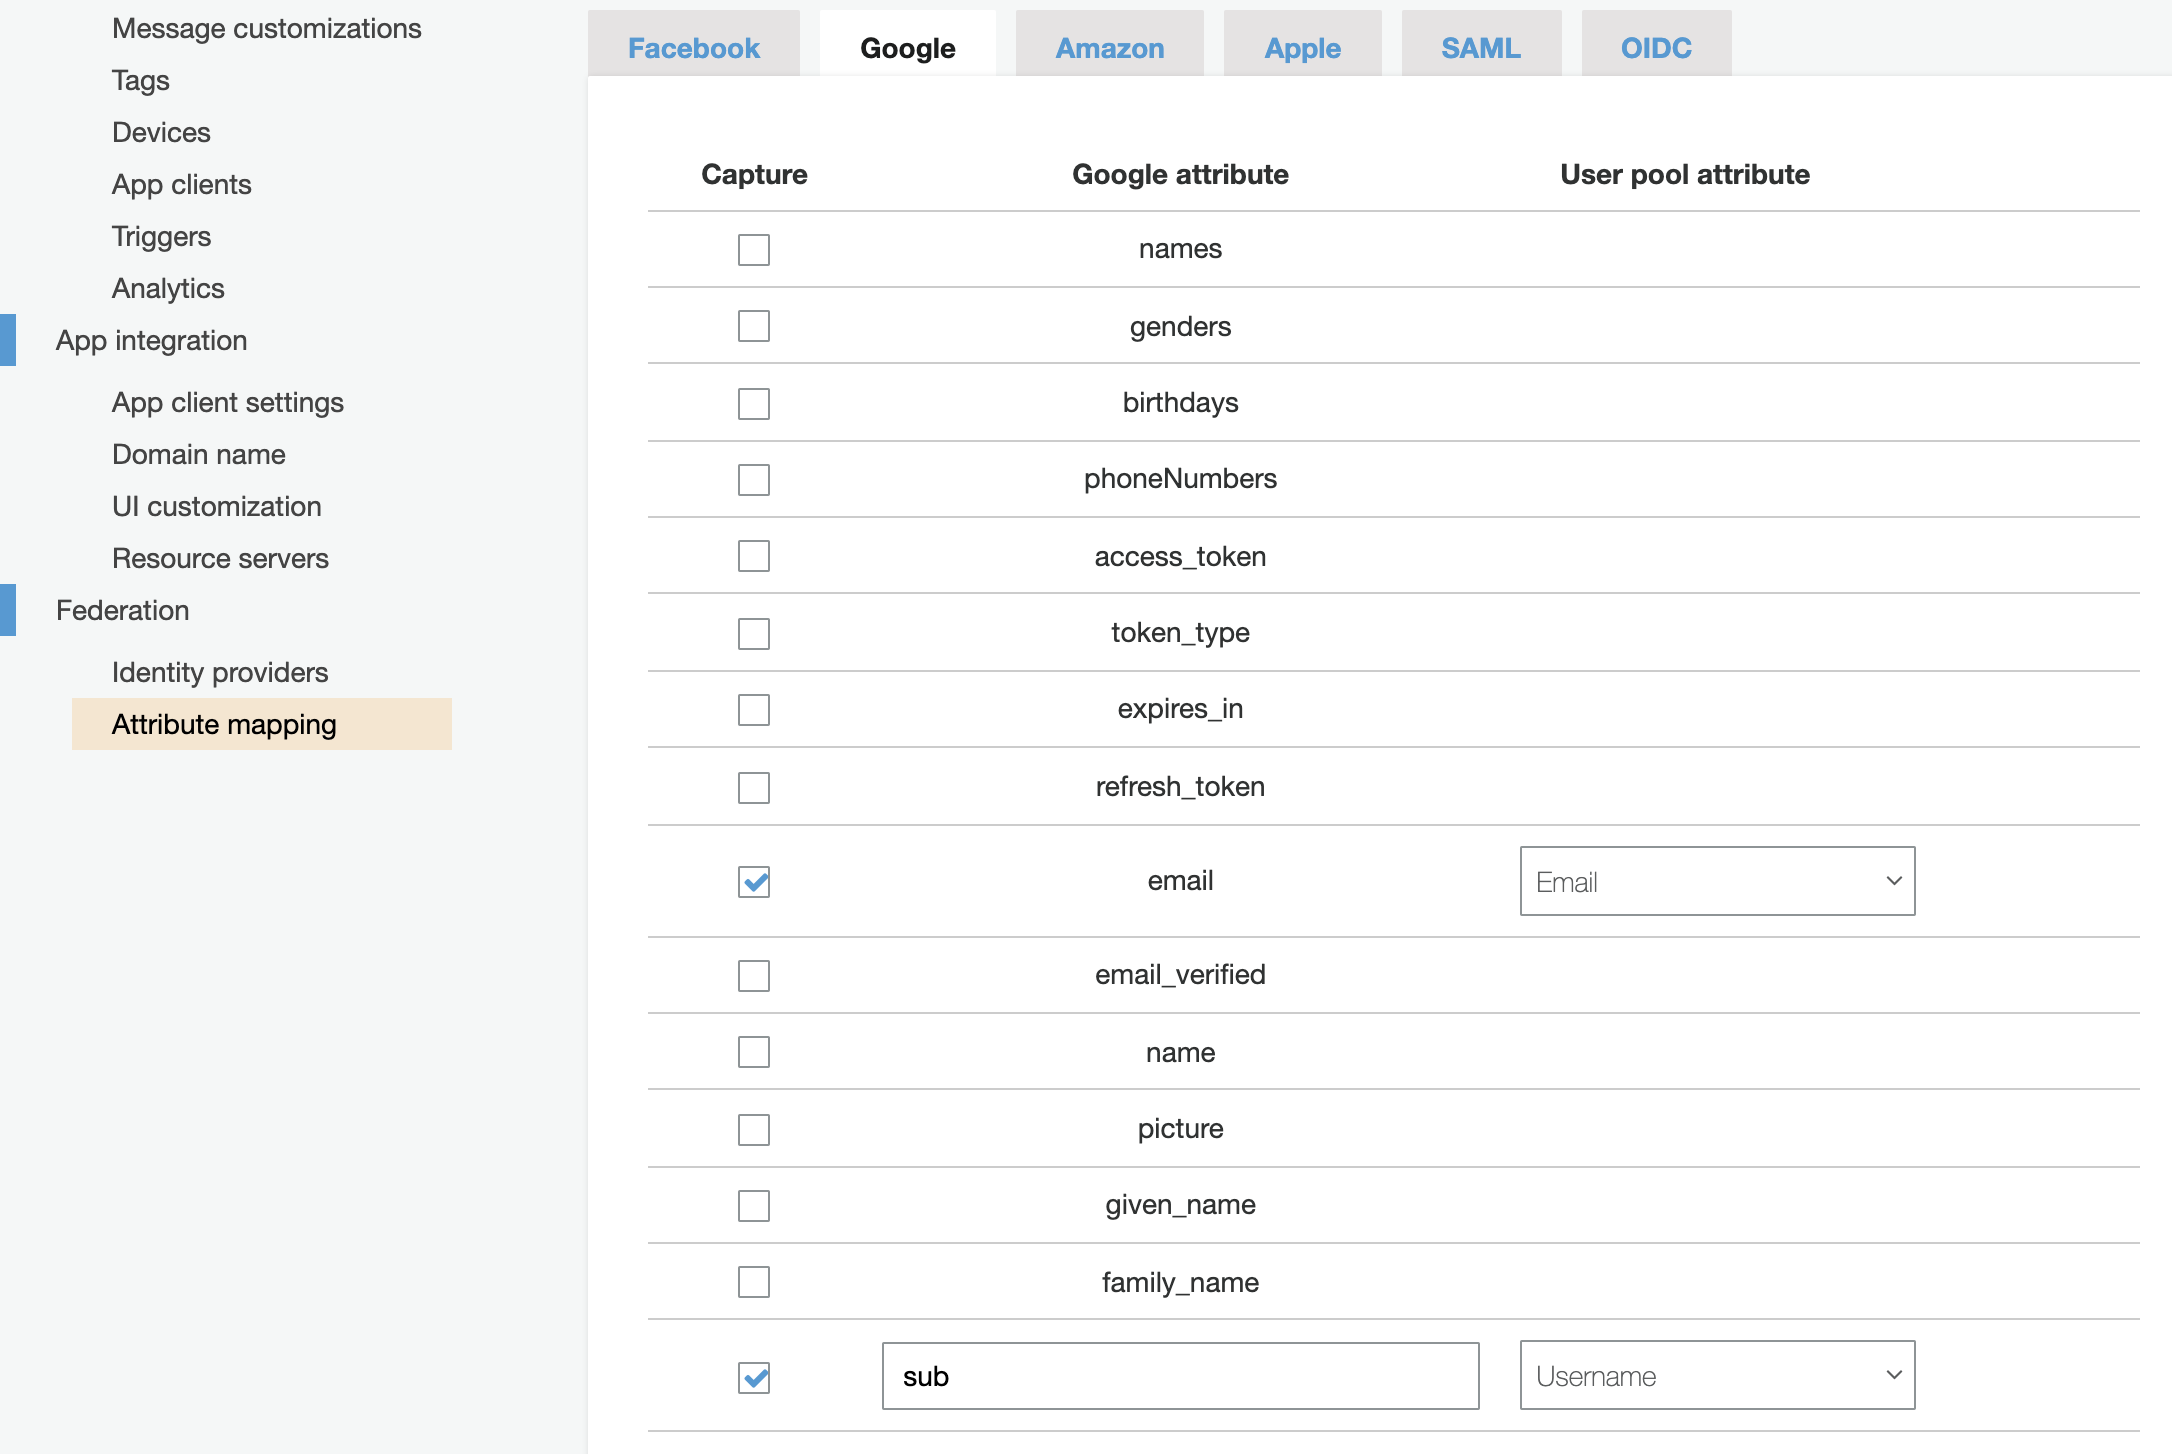This screenshot has width=2172, height=1454.
Task: Tick the email_verified checkbox
Action: point(753,976)
